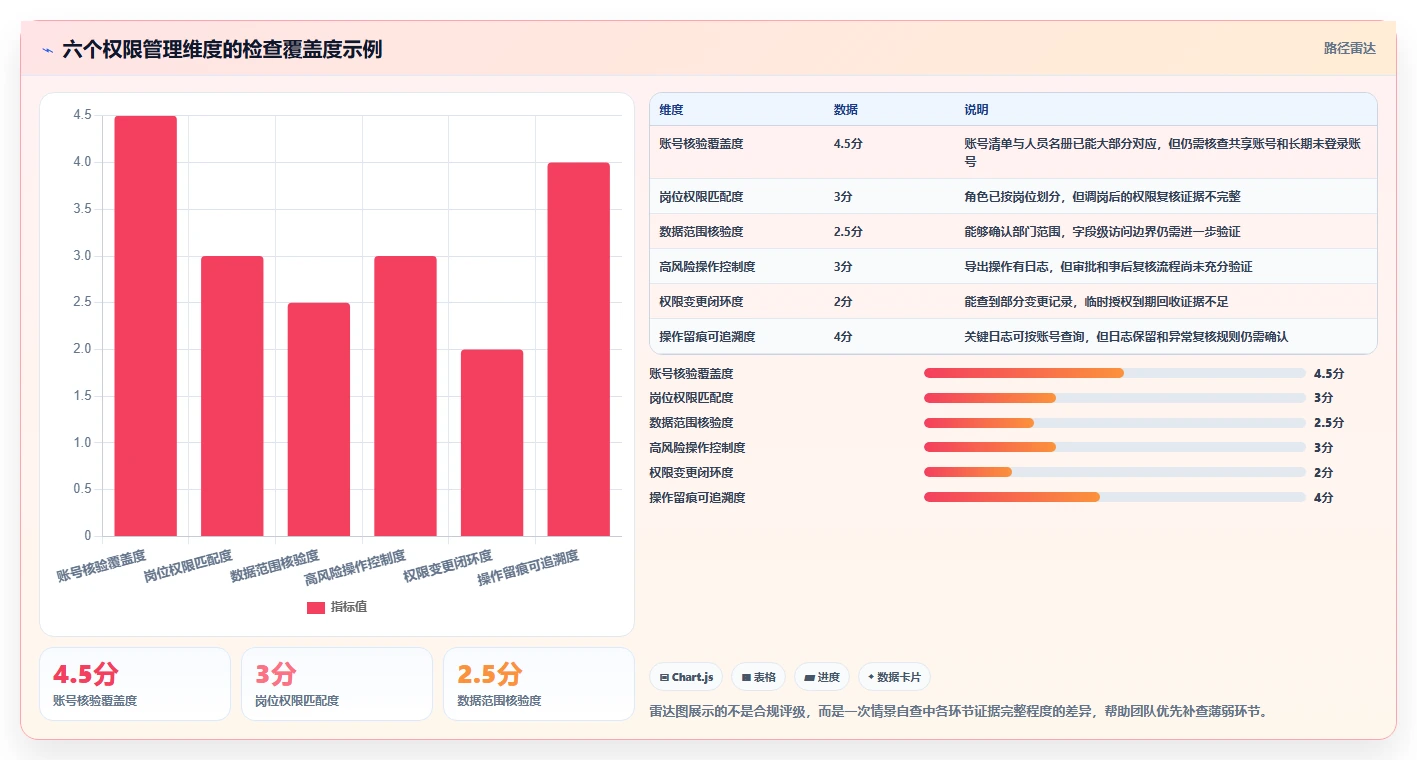Click the 维度 column header
The image size is (1417, 760).
(x=672, y=110)
